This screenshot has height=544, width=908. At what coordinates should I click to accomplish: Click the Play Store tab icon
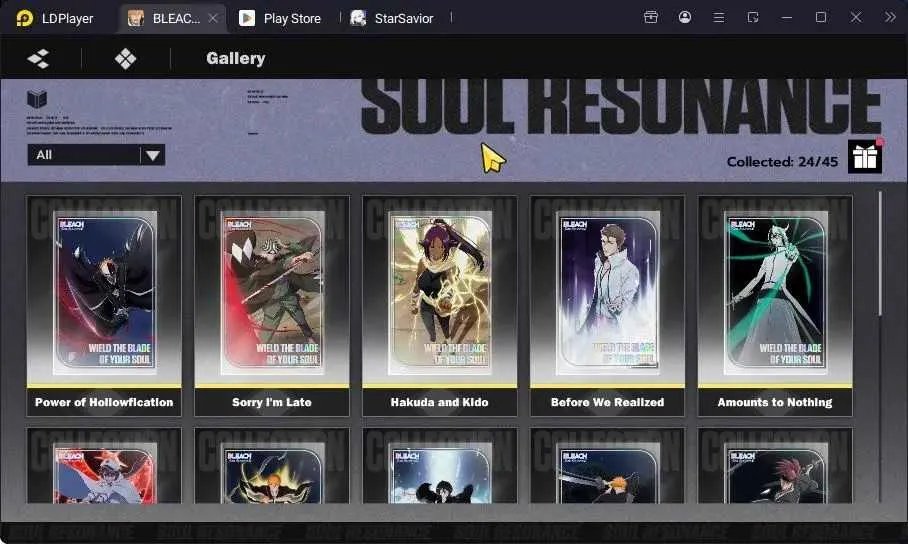coord(247,19)
